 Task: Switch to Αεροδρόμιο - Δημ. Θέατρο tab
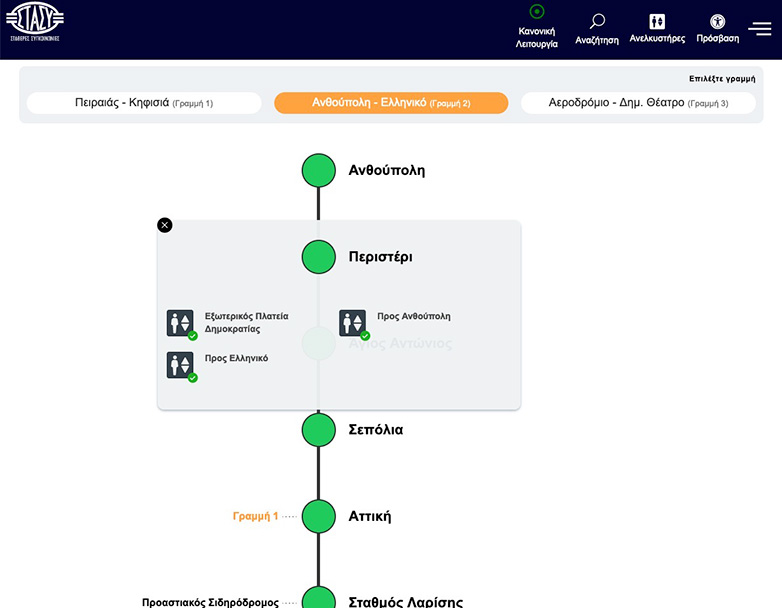638,103
